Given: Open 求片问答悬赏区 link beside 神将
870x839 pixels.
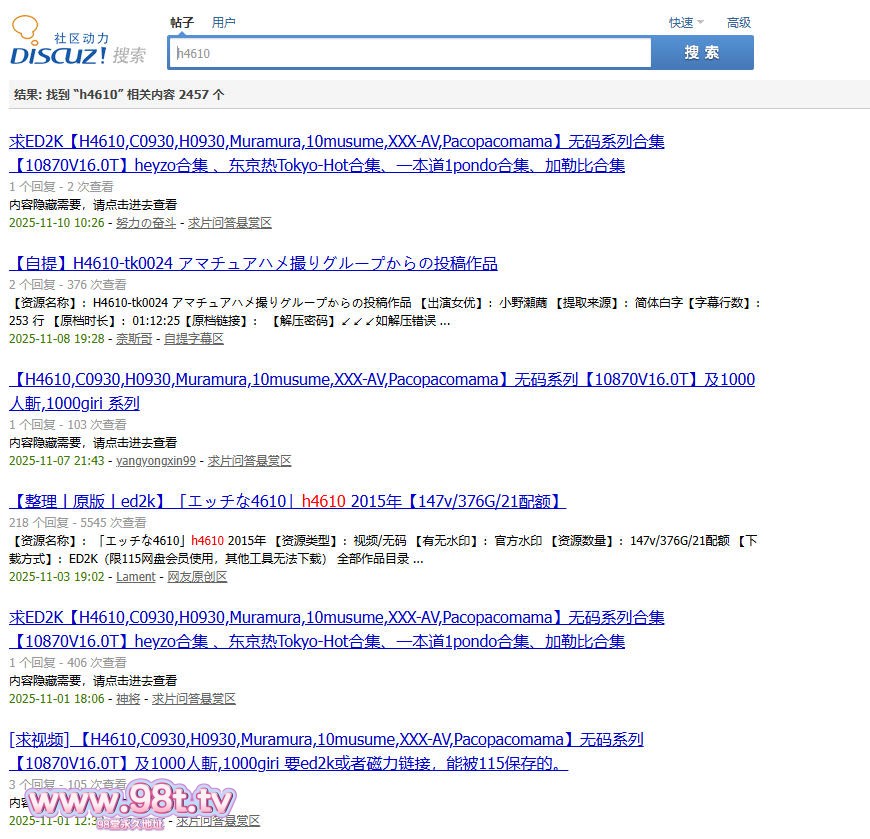Looking at the screenshot, I should tap(194, 699).
